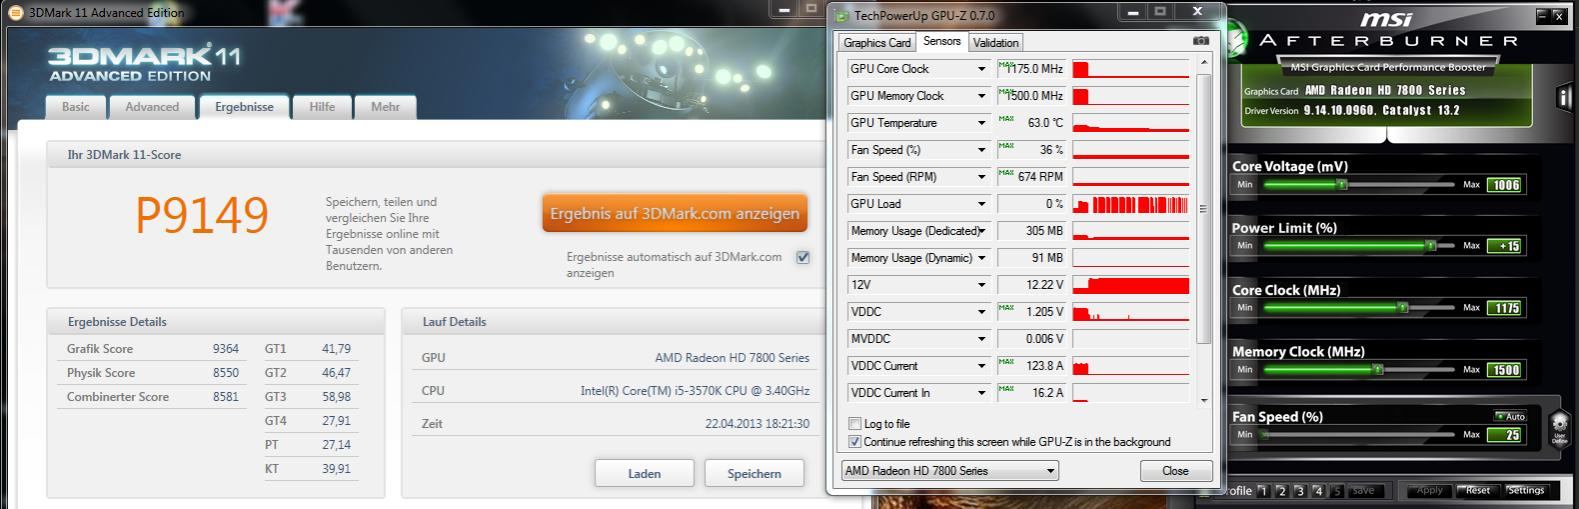Image resolution: width=1579 pixels, height=509 pixels.
Task: Click Apply in MSI Afterburner
Action: (1430, 490)
